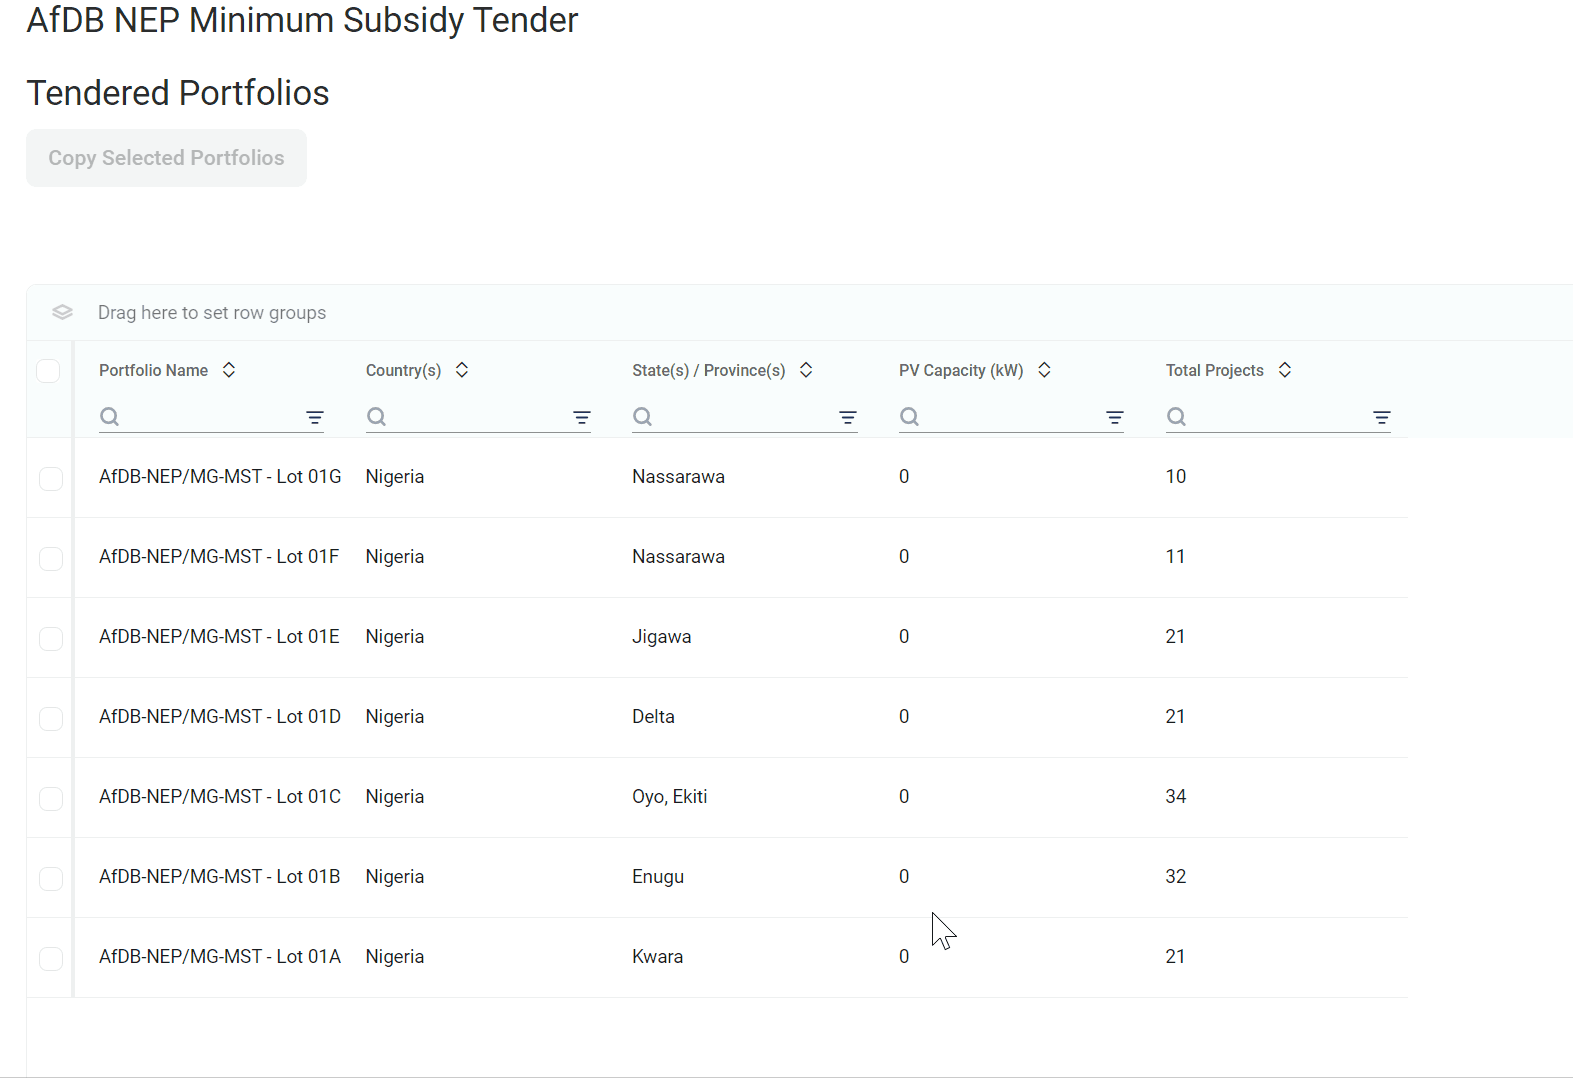Click the sort icon next to State(s) / Province(s)
This screenshot has width=1573, height=1078.
click(x=806, y=370)
